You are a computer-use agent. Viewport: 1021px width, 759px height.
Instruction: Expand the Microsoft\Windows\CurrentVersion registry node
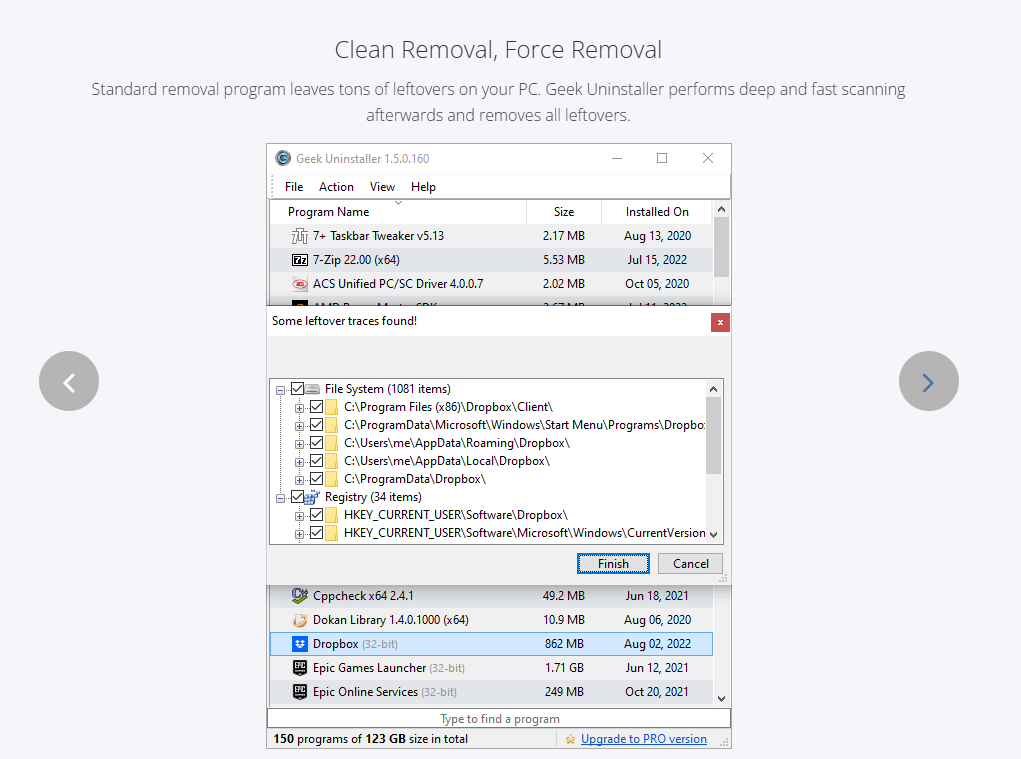coord(300,534)
